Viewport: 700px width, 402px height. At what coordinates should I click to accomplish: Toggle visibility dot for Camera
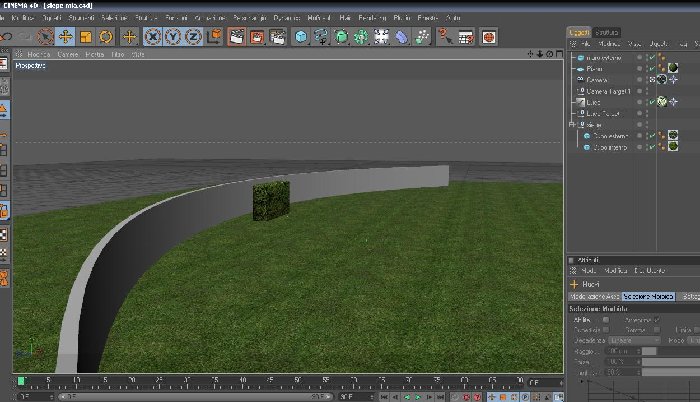pyautogui.click(x=639, y=80)
